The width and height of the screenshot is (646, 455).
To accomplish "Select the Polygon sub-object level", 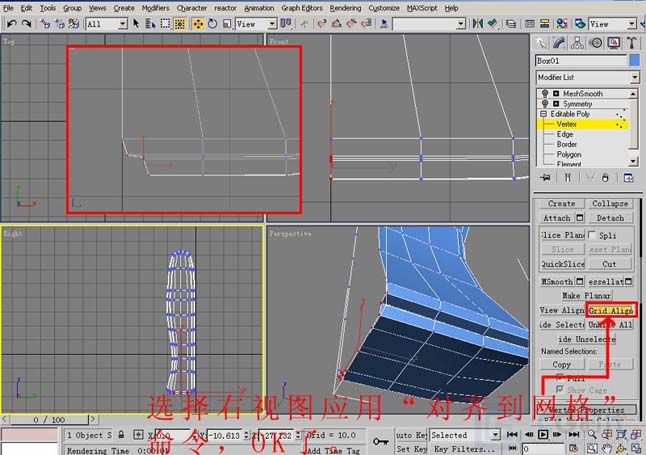I will click(x=569, y=155).
